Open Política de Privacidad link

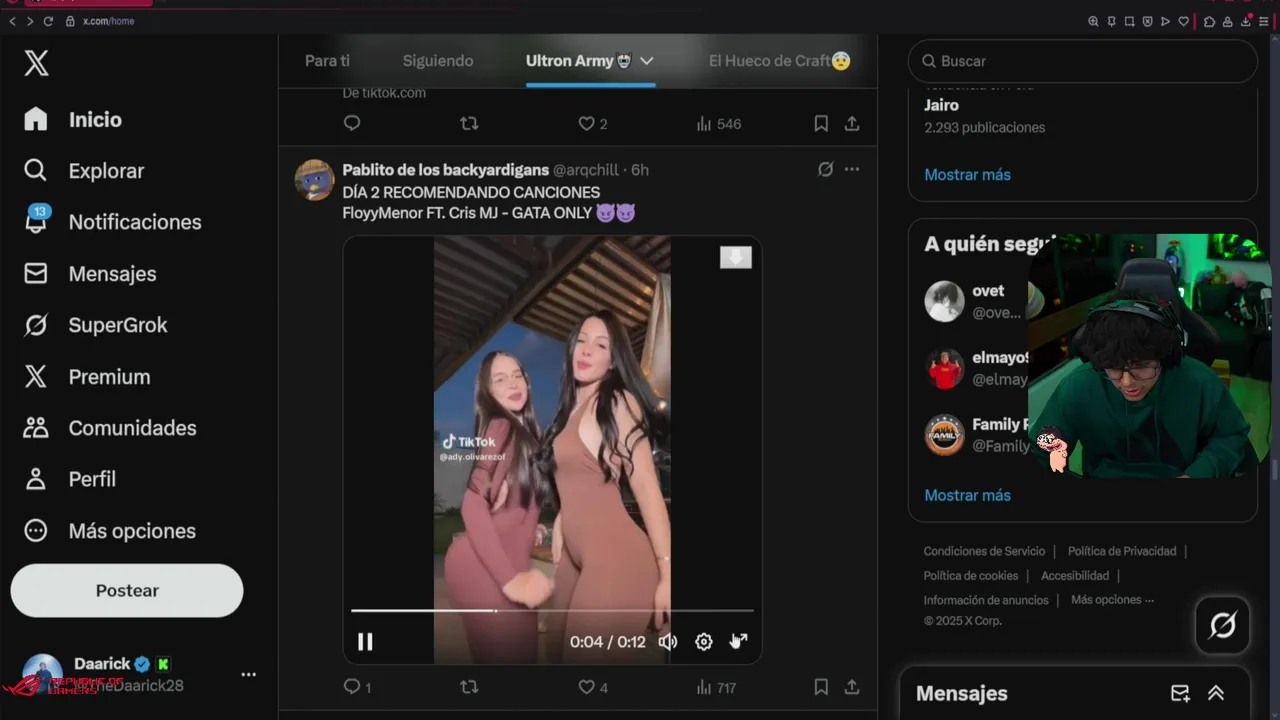coord(1122,551)
